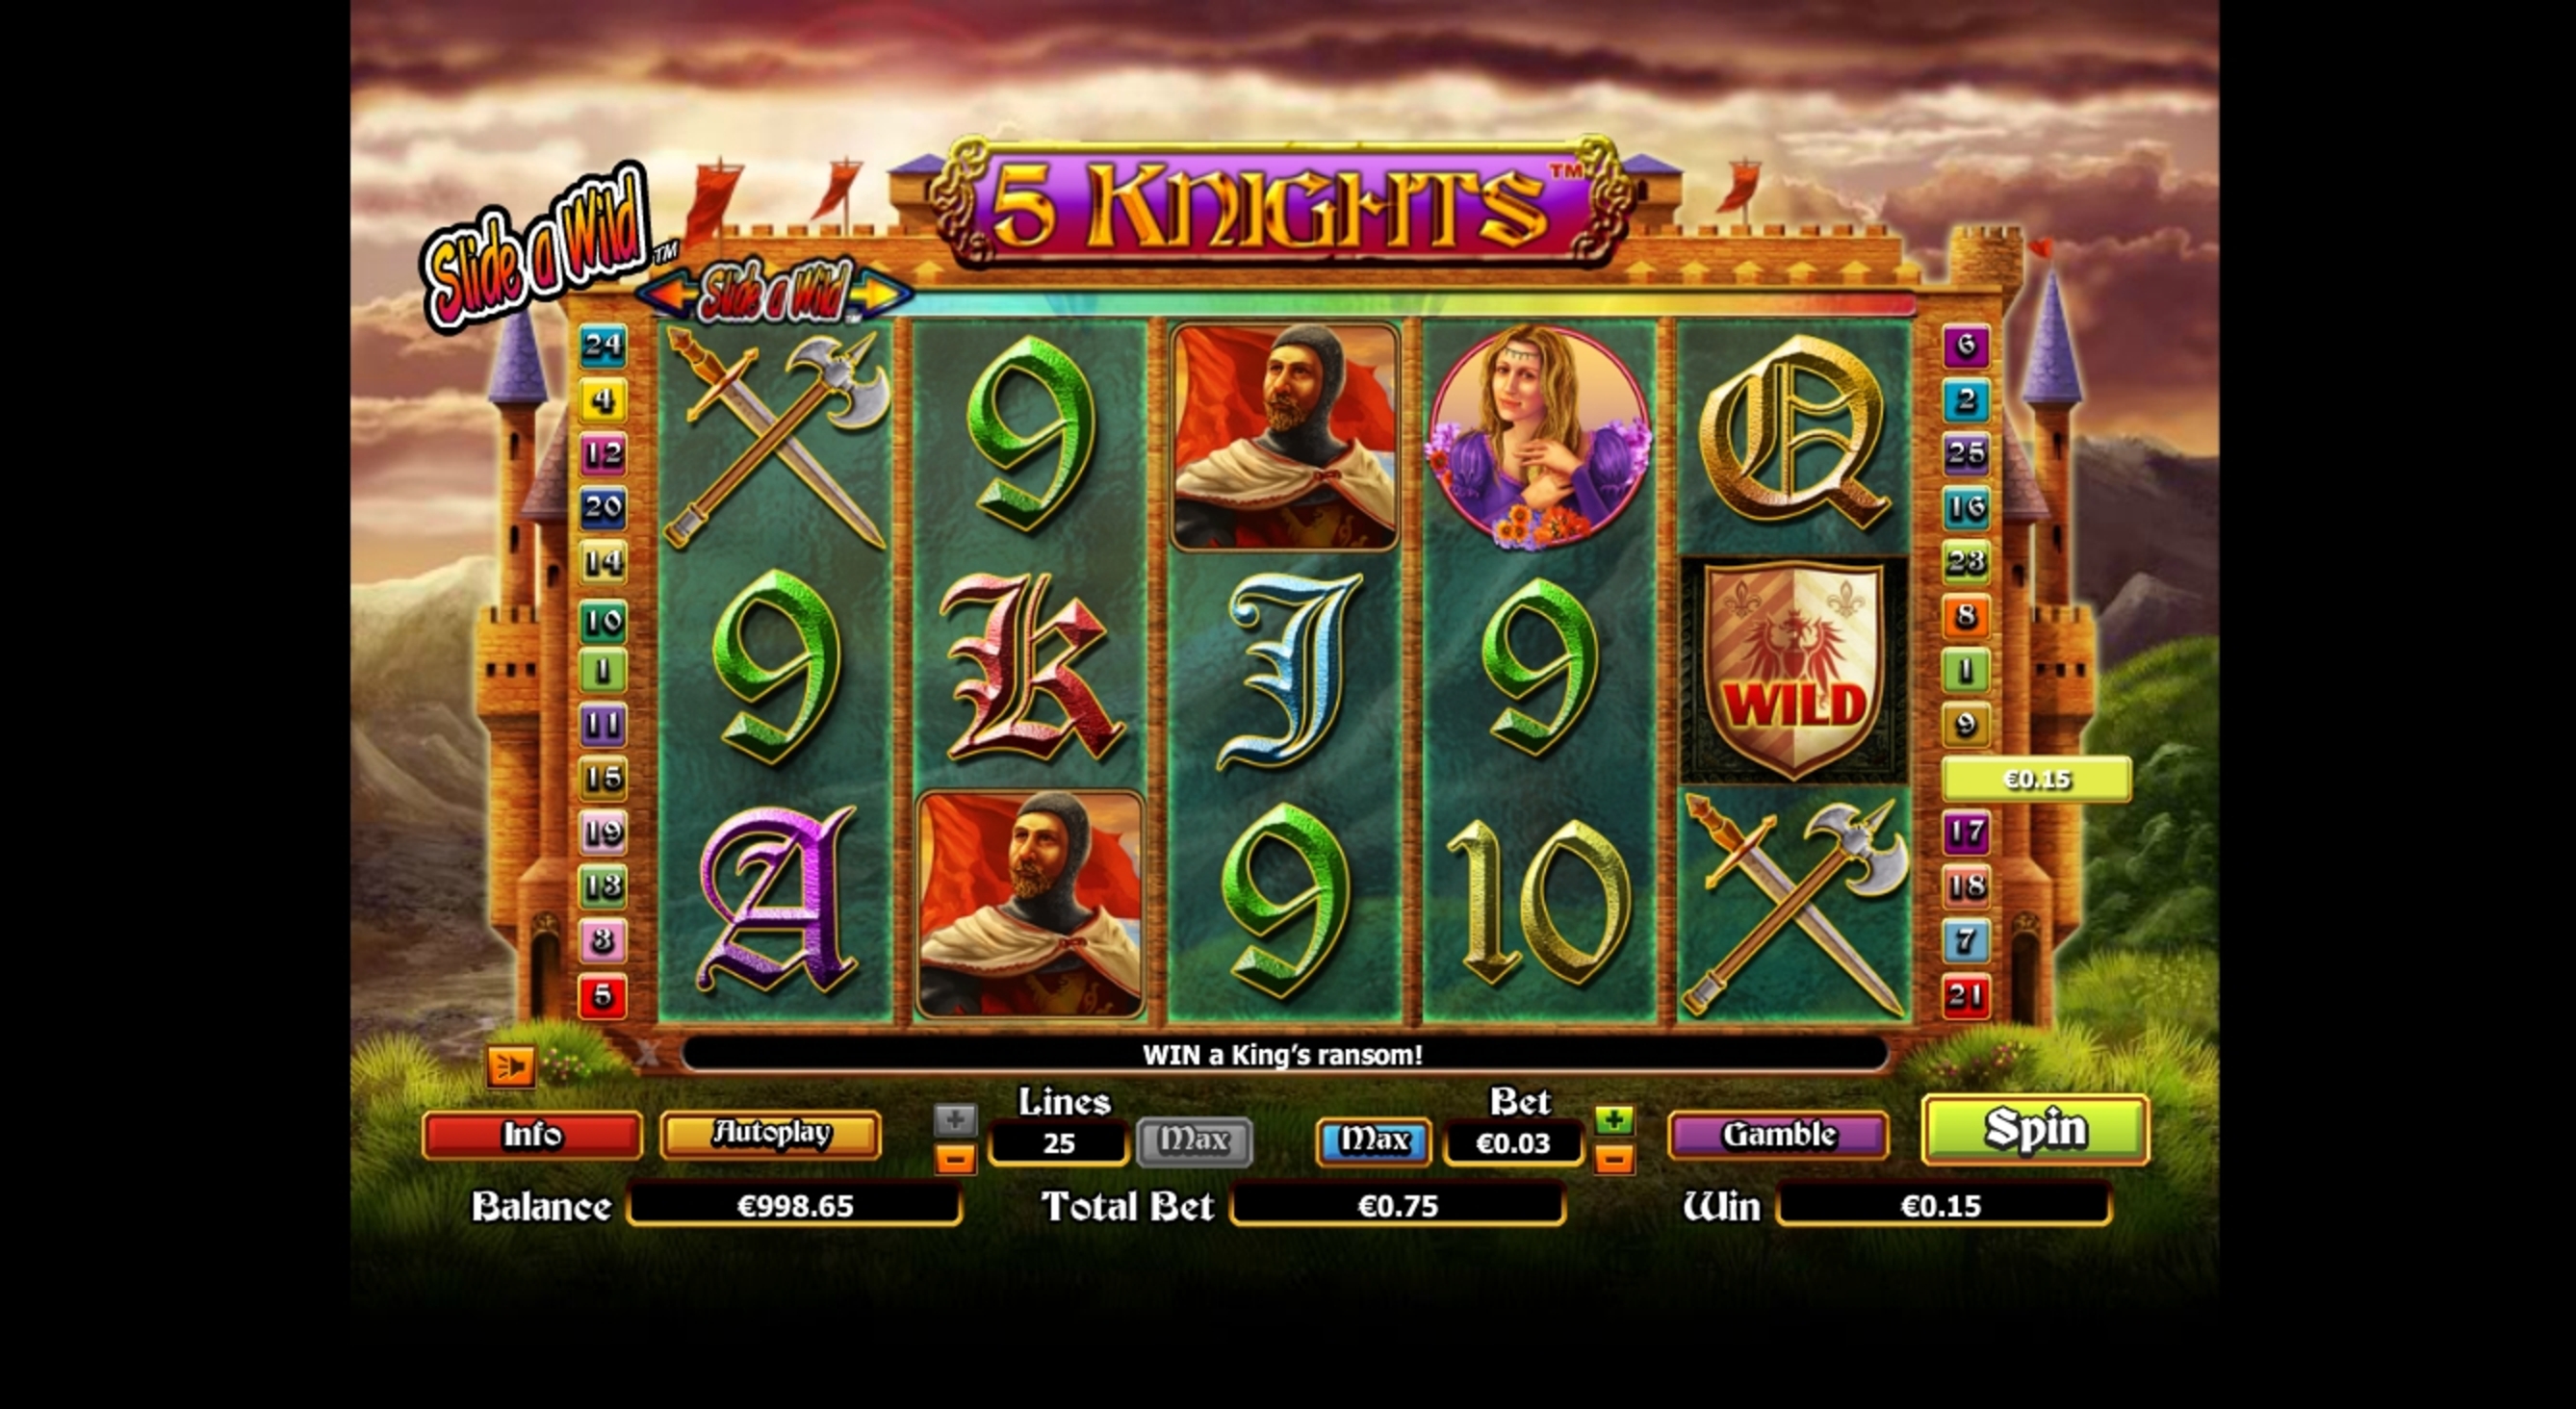
Task: Click the princess symbol on reel four
Action: click(x=1538, y=438)
